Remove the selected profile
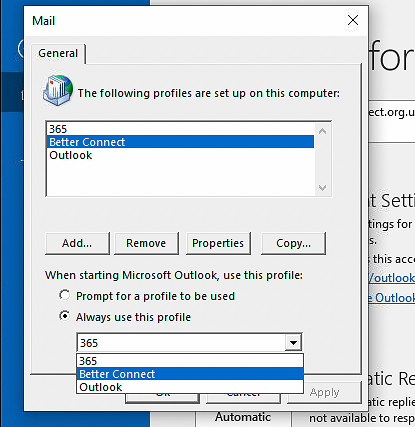Viewport: 415px width, 427px height. point(146,243)
